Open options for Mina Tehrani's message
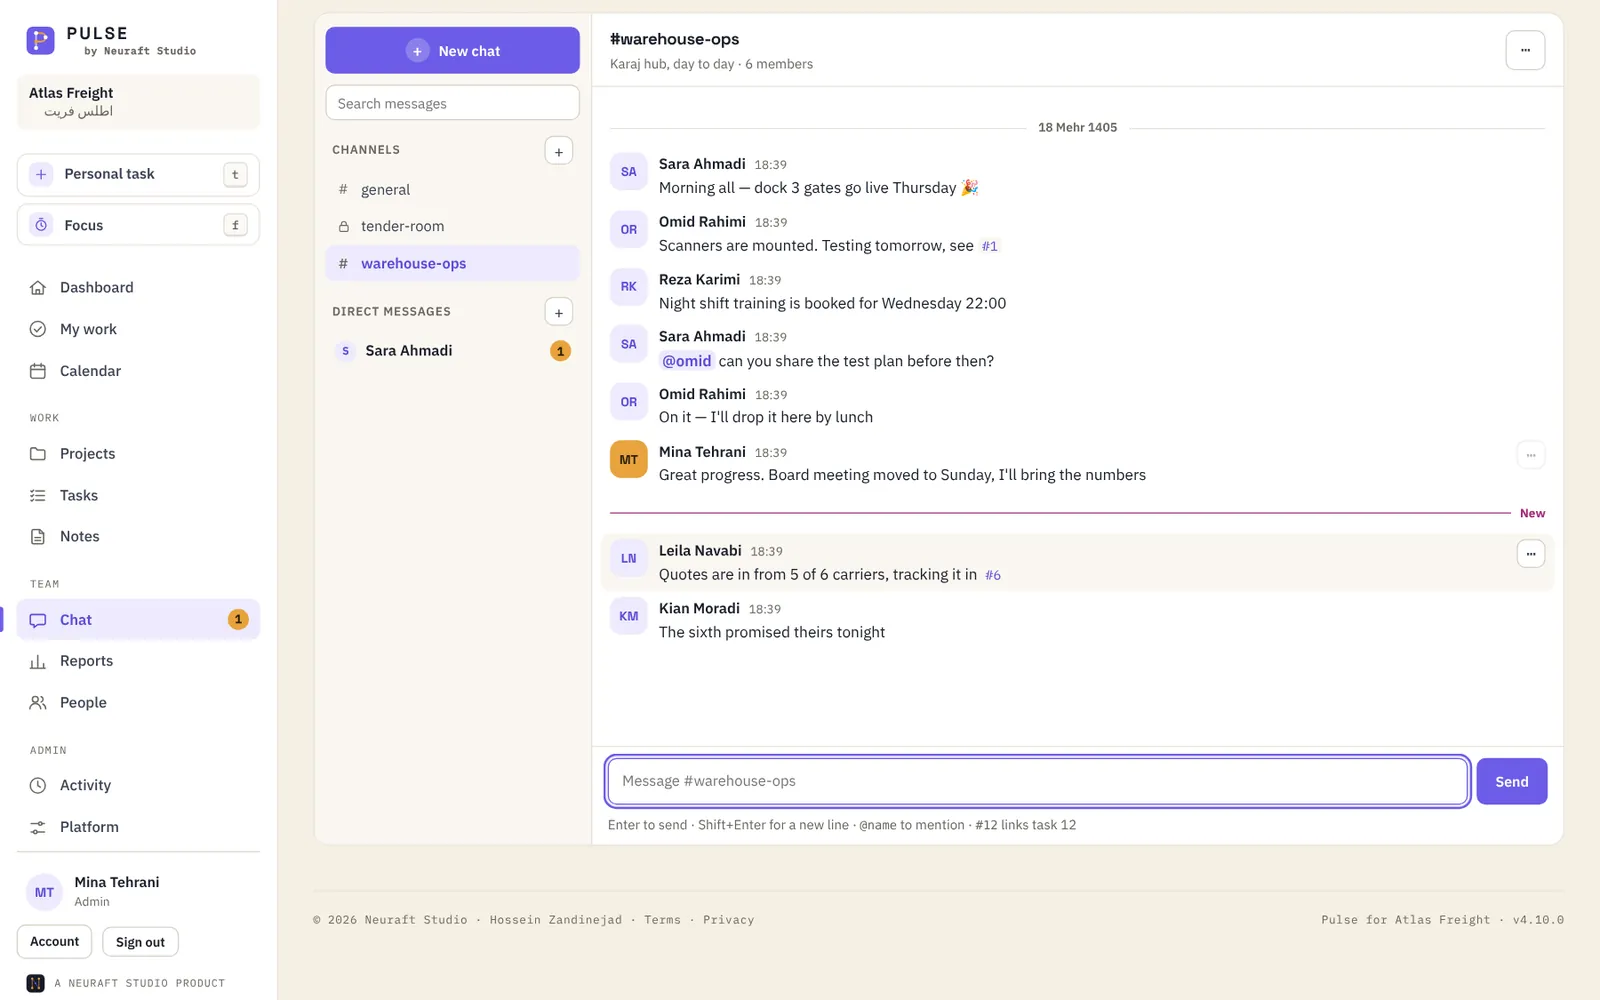 (1531, 455)
